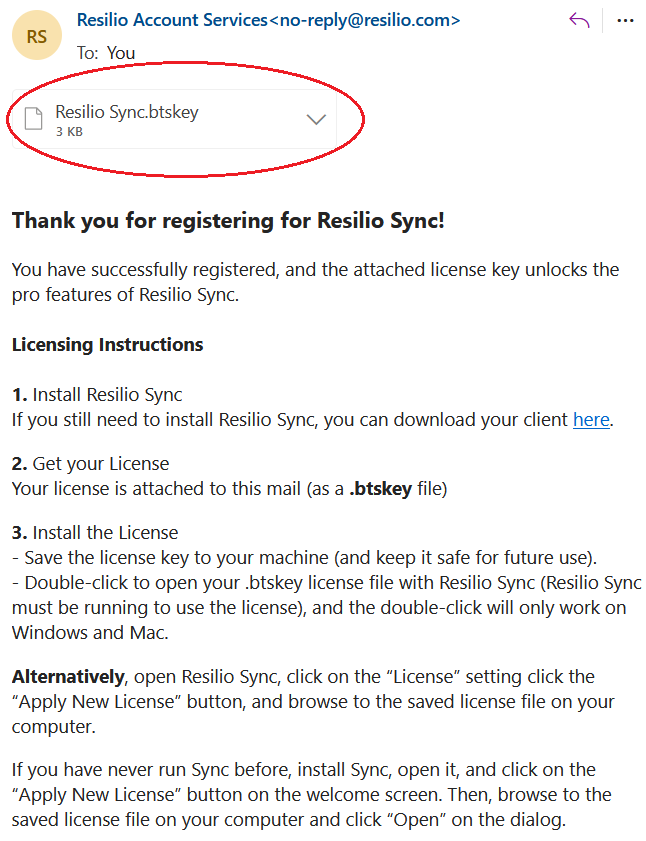Image resolution: width=646 pixels, height=841 pixels.
Task: Click the bold ".btskey" text in step 2
Action: (380, 489)
